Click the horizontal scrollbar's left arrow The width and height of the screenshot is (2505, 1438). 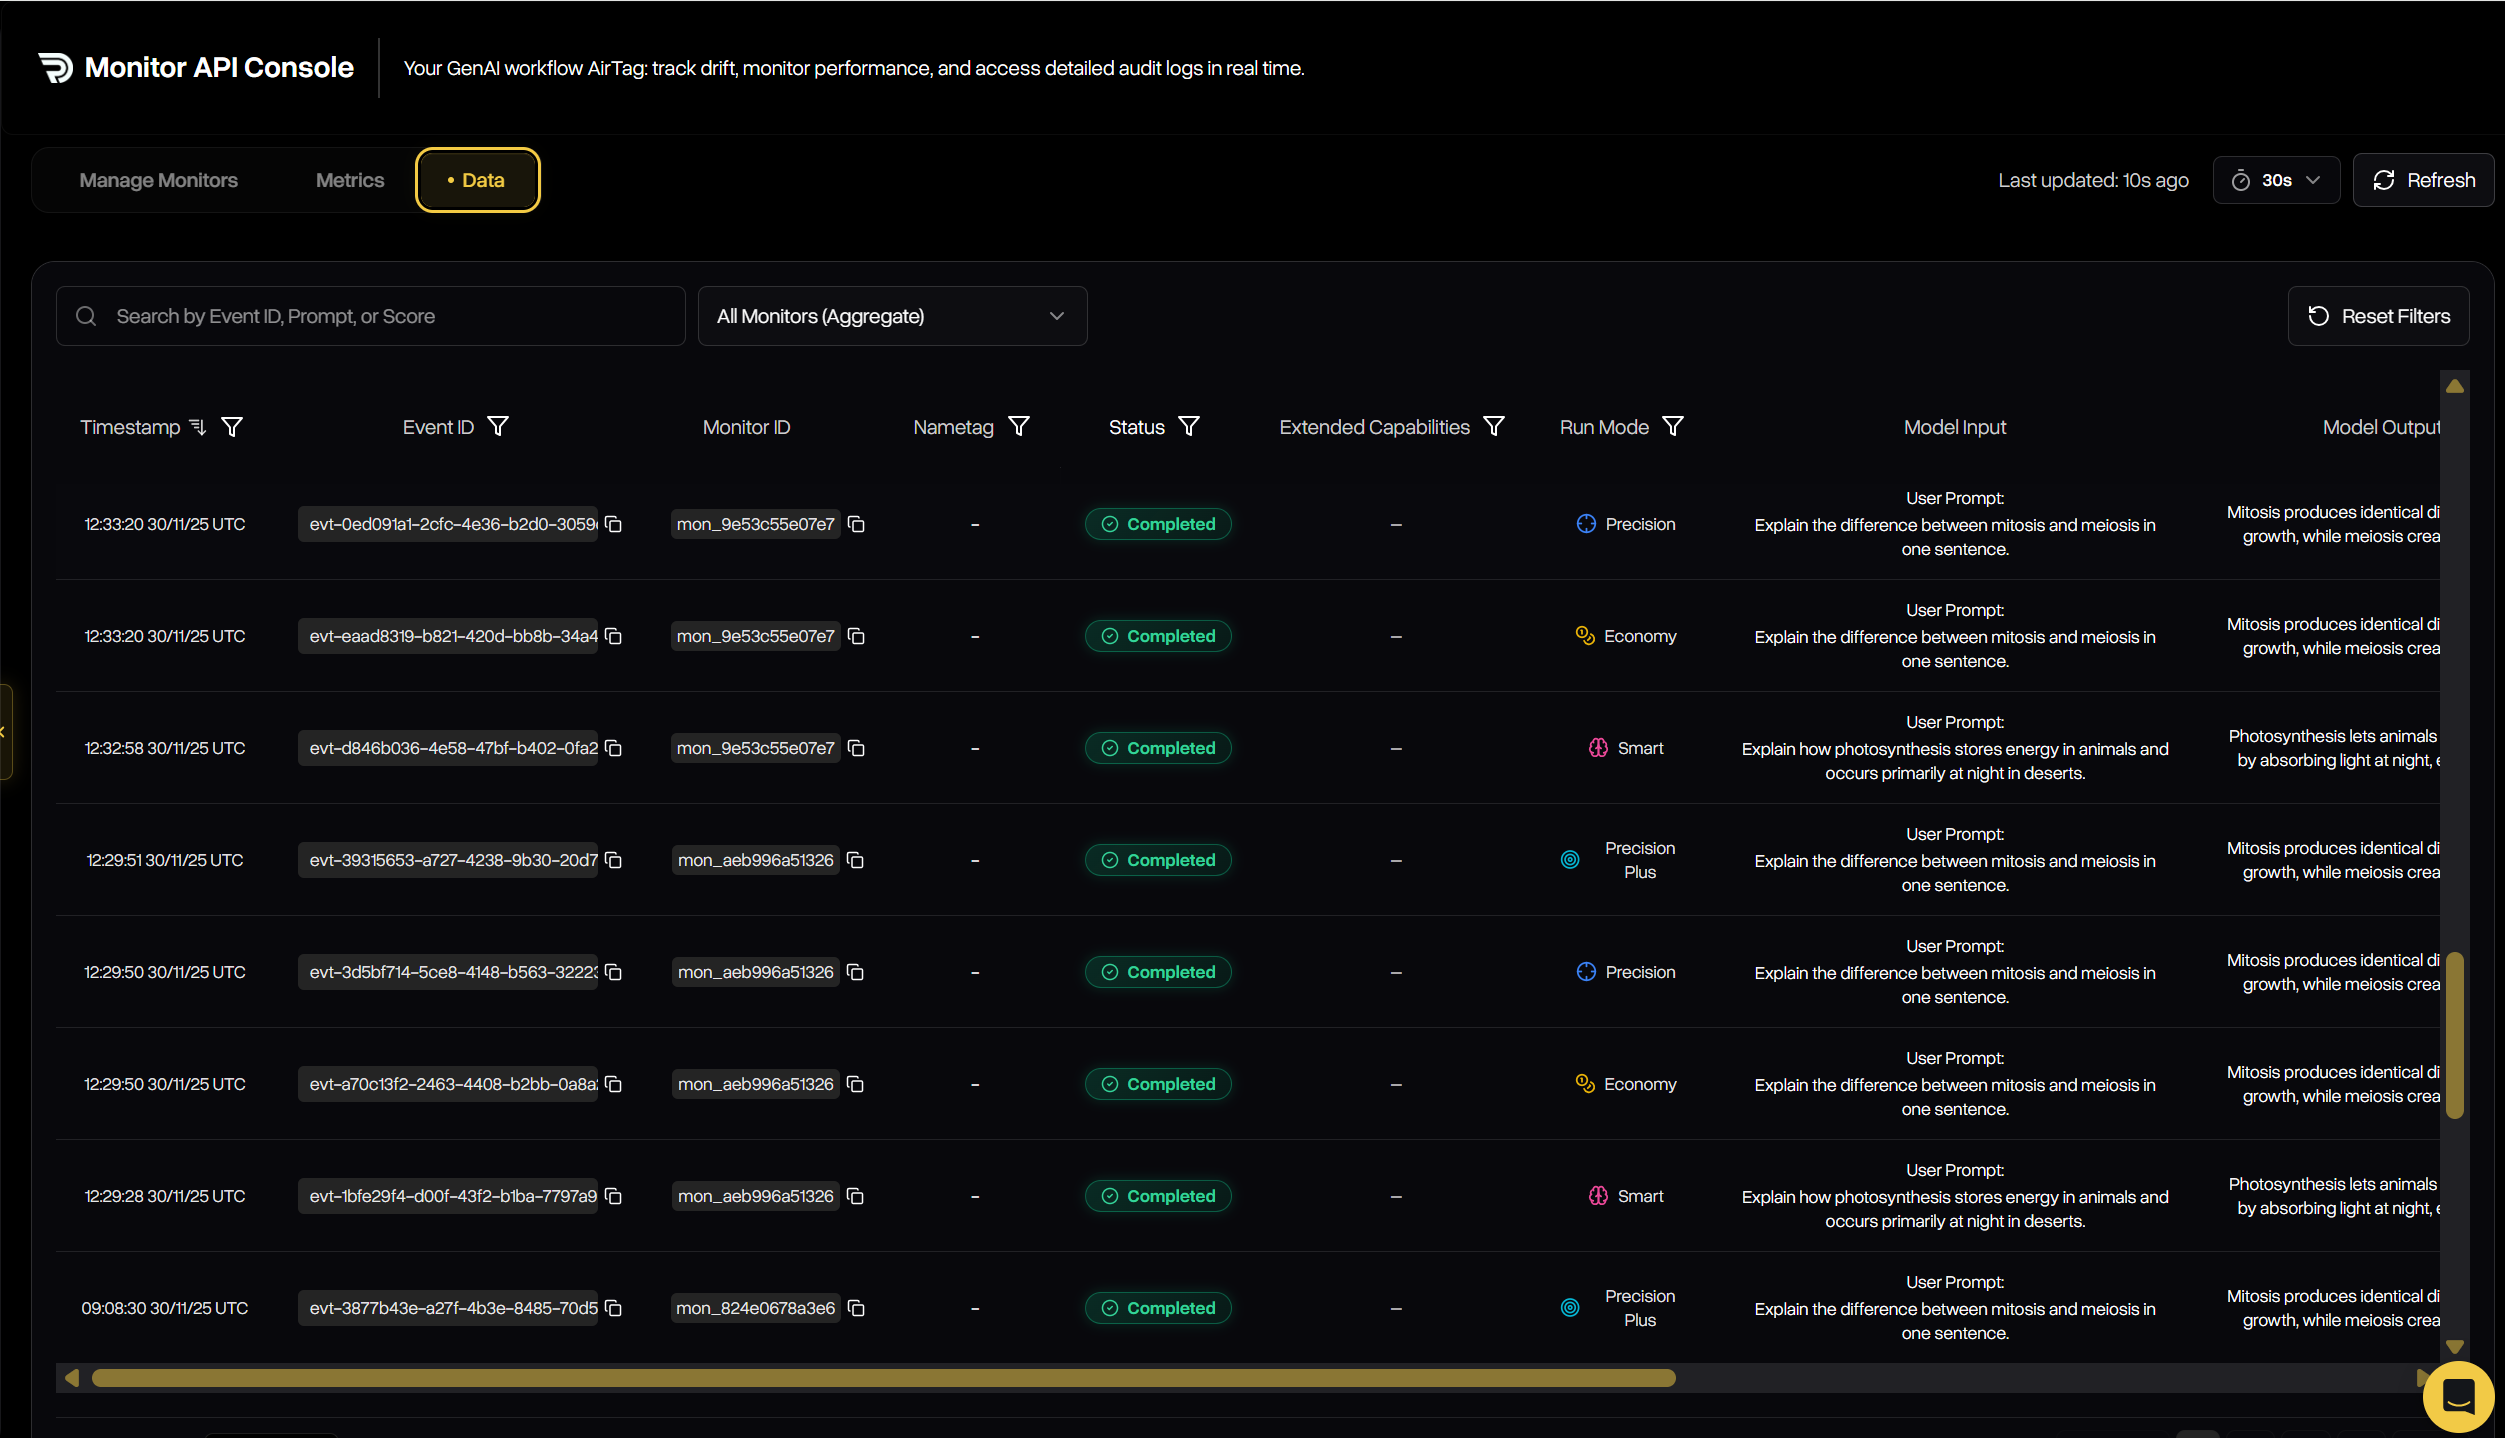[x=70, y=1377]
